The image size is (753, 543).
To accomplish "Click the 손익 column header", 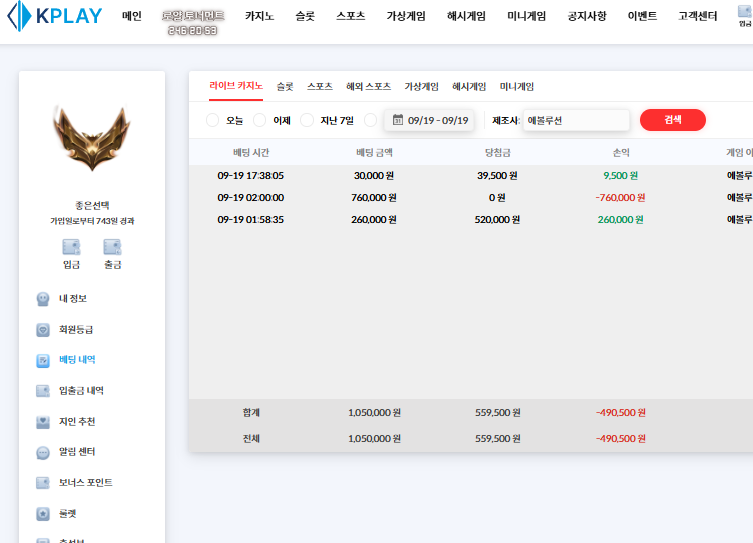I will (x=621, y=152).
